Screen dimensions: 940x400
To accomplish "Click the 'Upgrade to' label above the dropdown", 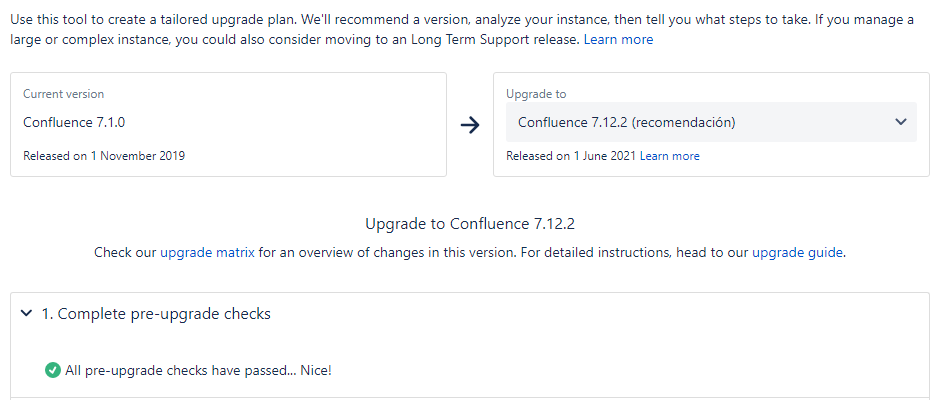I will [x=536, y=94].
